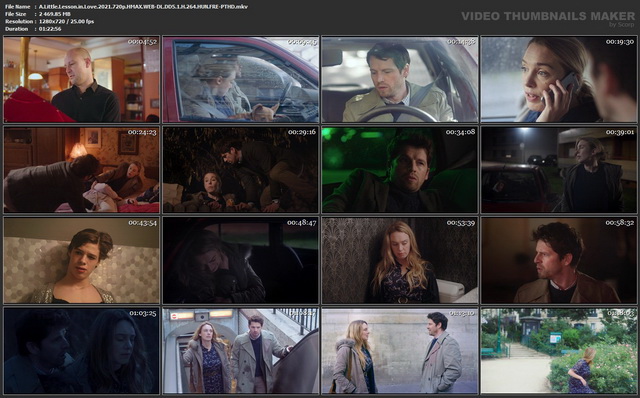
Task: Open the 00:39:01 parking lot thumbnail
Action: (x=559, y=170)
